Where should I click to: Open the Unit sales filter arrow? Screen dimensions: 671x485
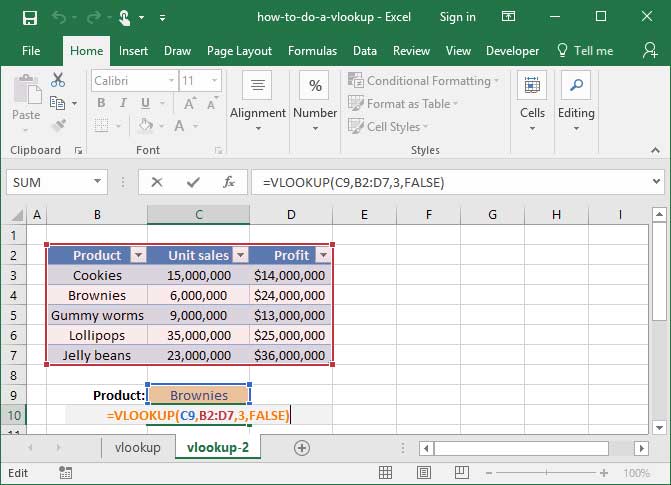tap(240, 256)
